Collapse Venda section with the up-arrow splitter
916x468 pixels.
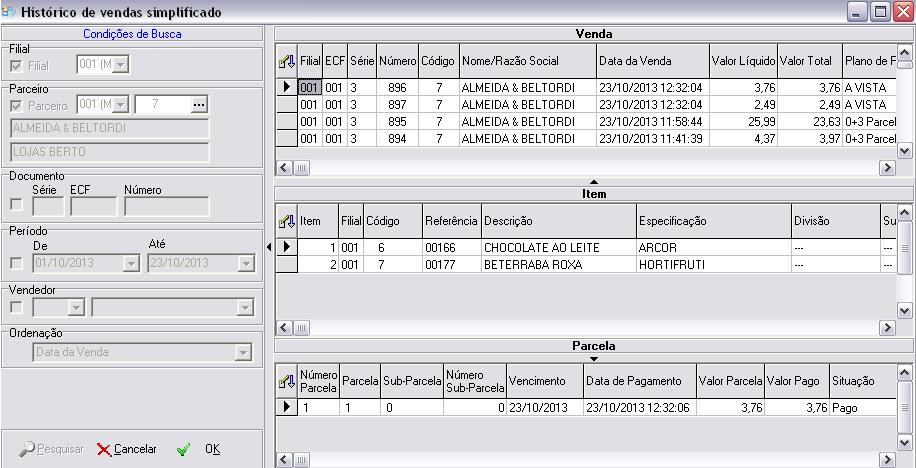pos(594,182)
